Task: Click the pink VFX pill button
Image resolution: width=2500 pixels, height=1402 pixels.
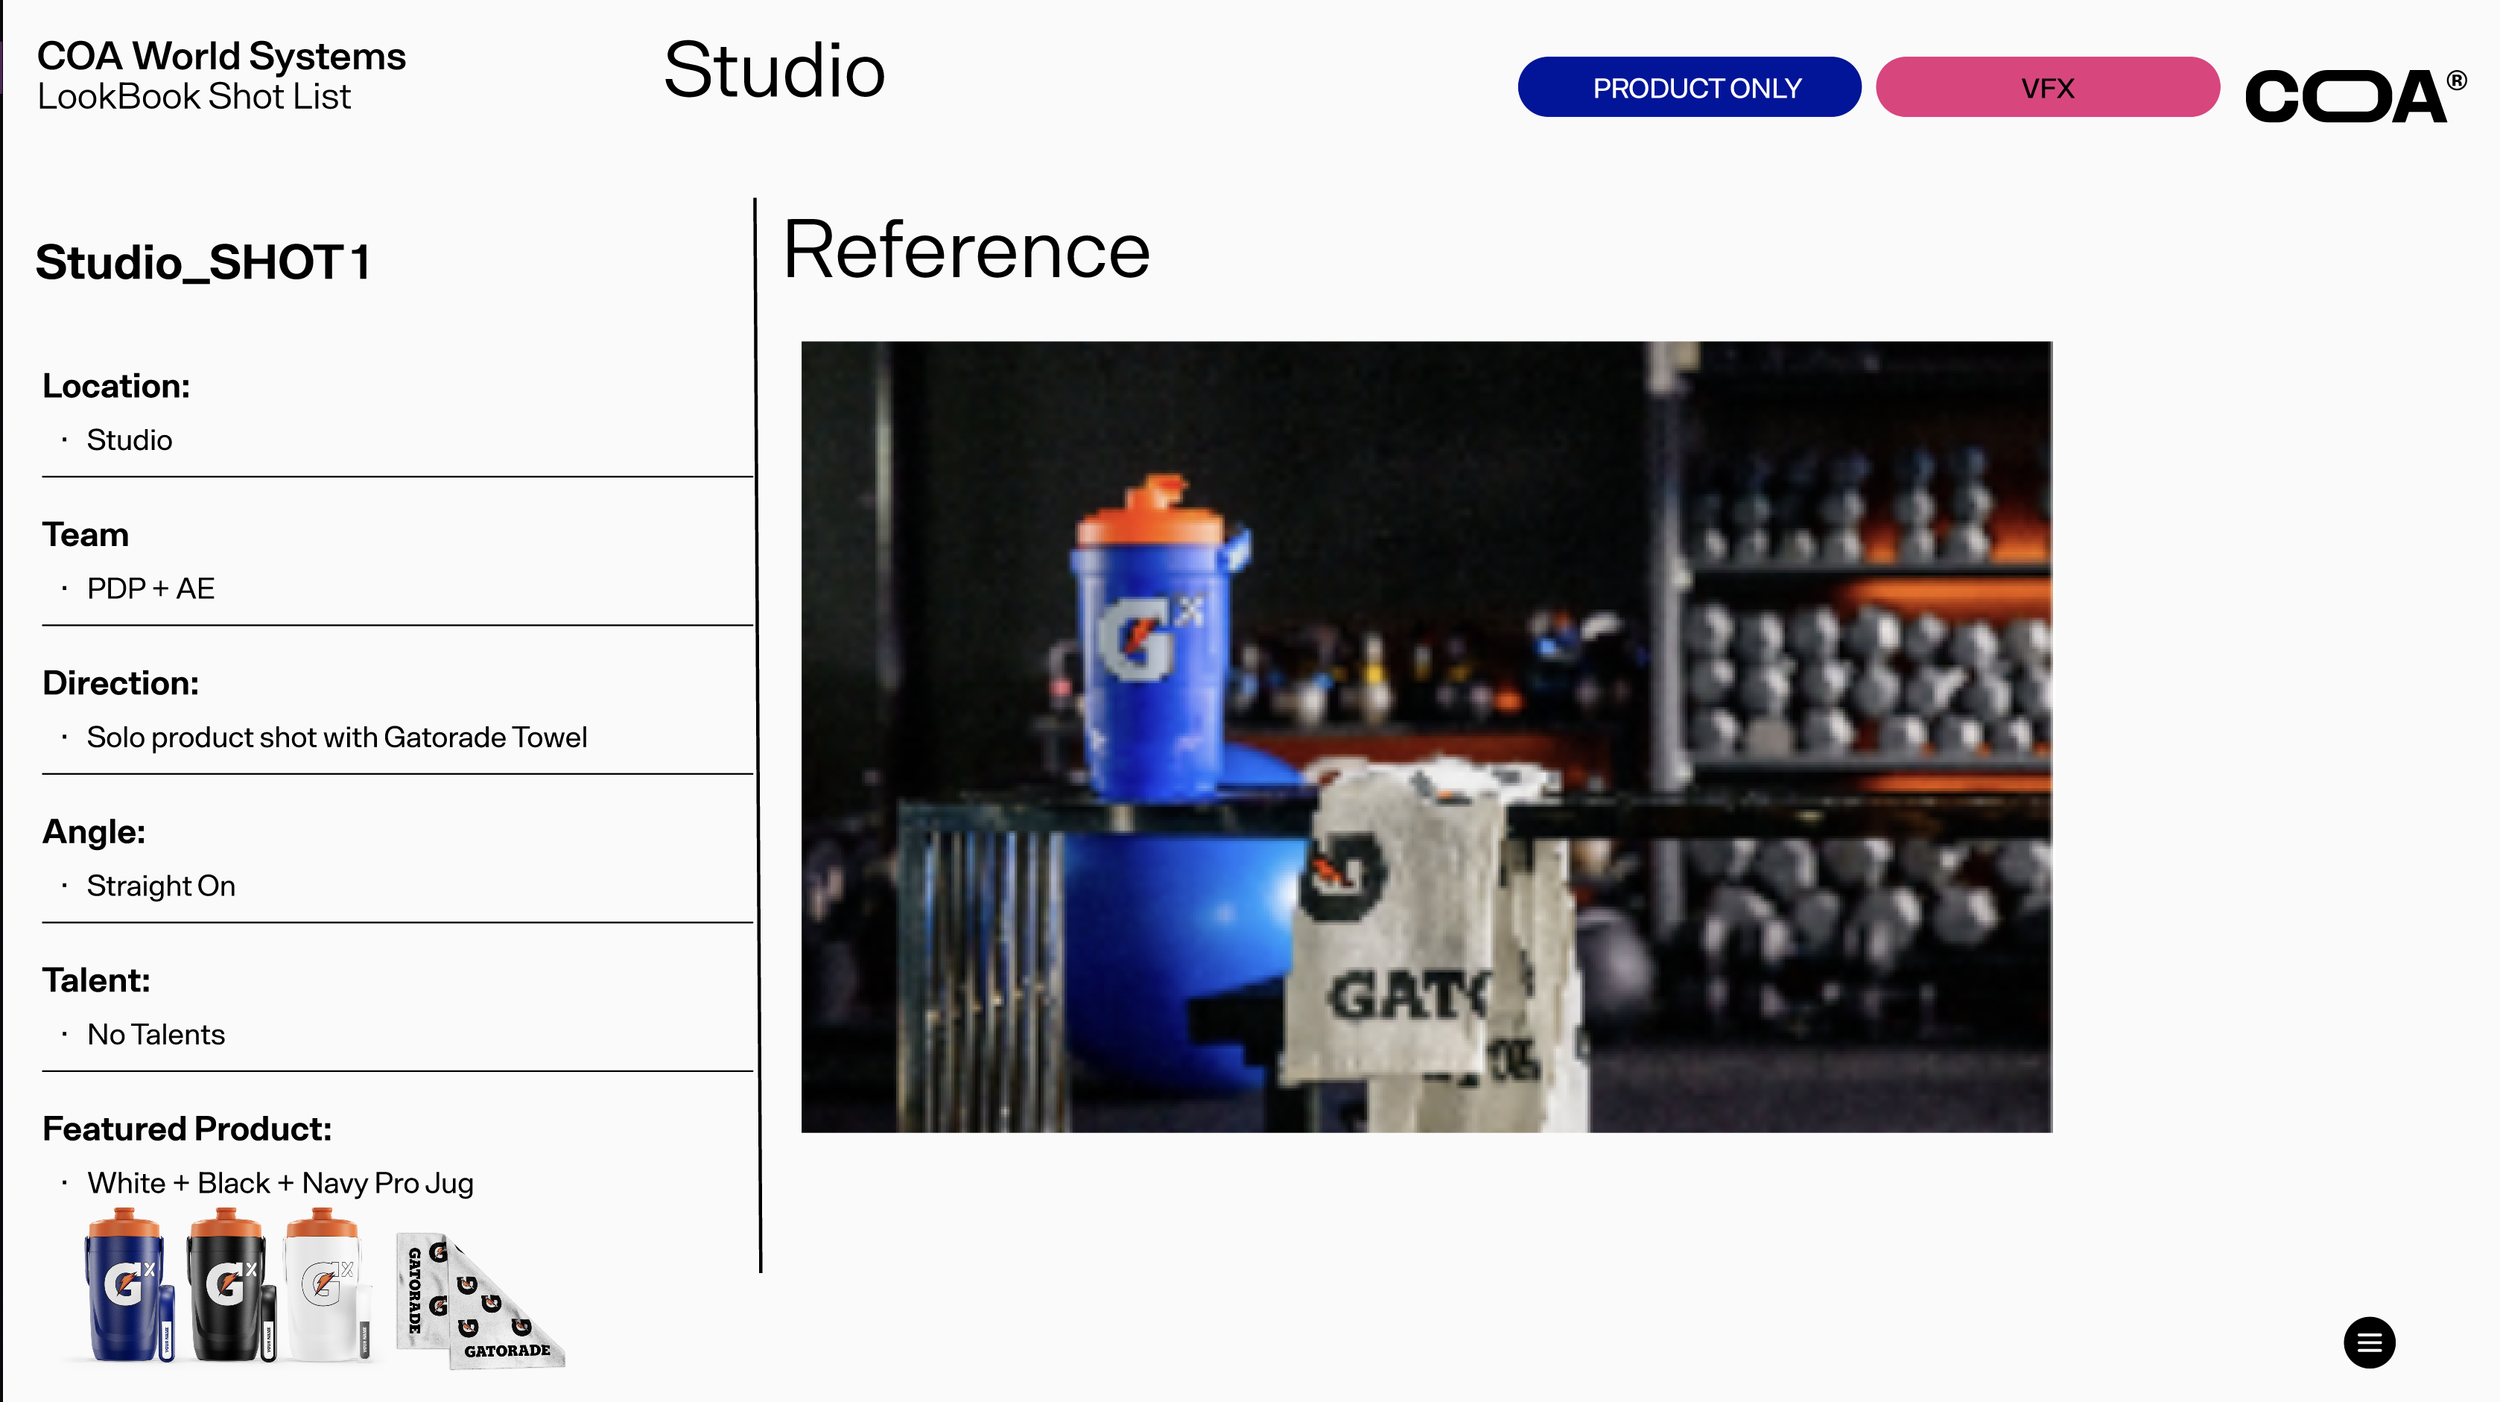Action: 2046,88
